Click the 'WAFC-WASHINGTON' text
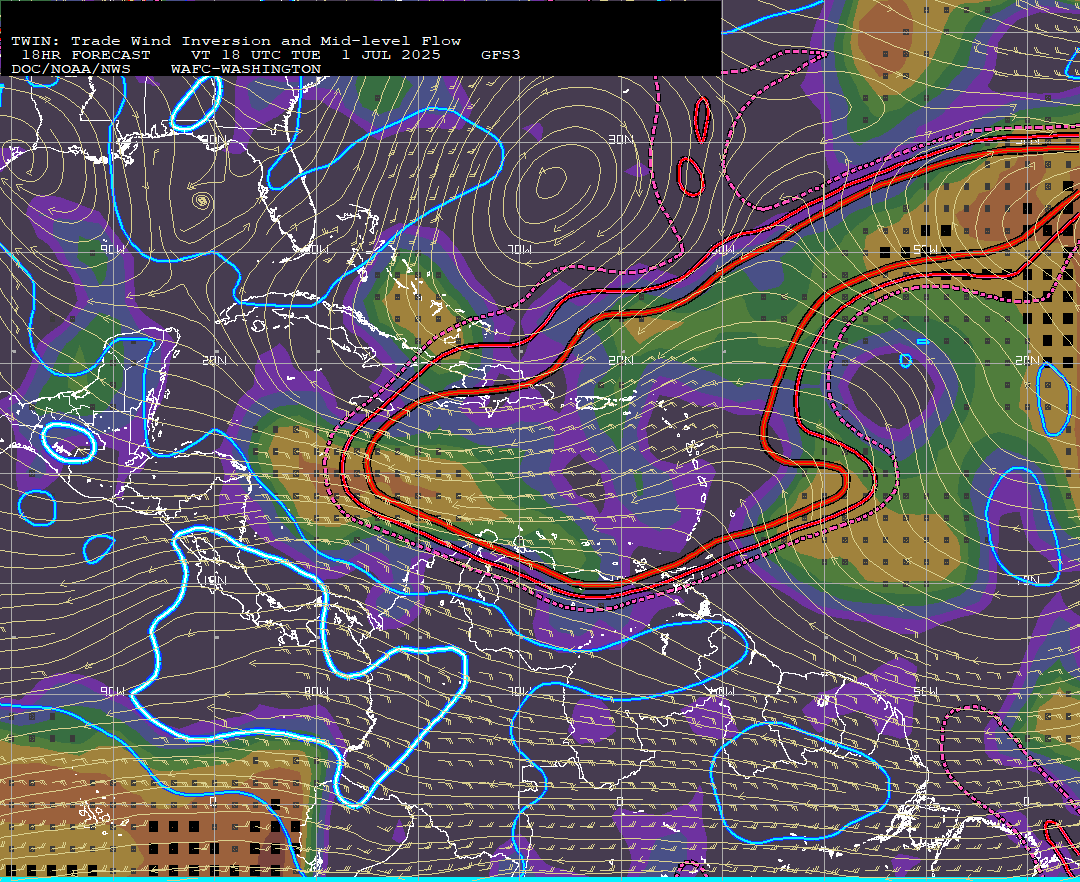Image resolution: width=1080 pixels, height=882 pixels. point(246,69)
